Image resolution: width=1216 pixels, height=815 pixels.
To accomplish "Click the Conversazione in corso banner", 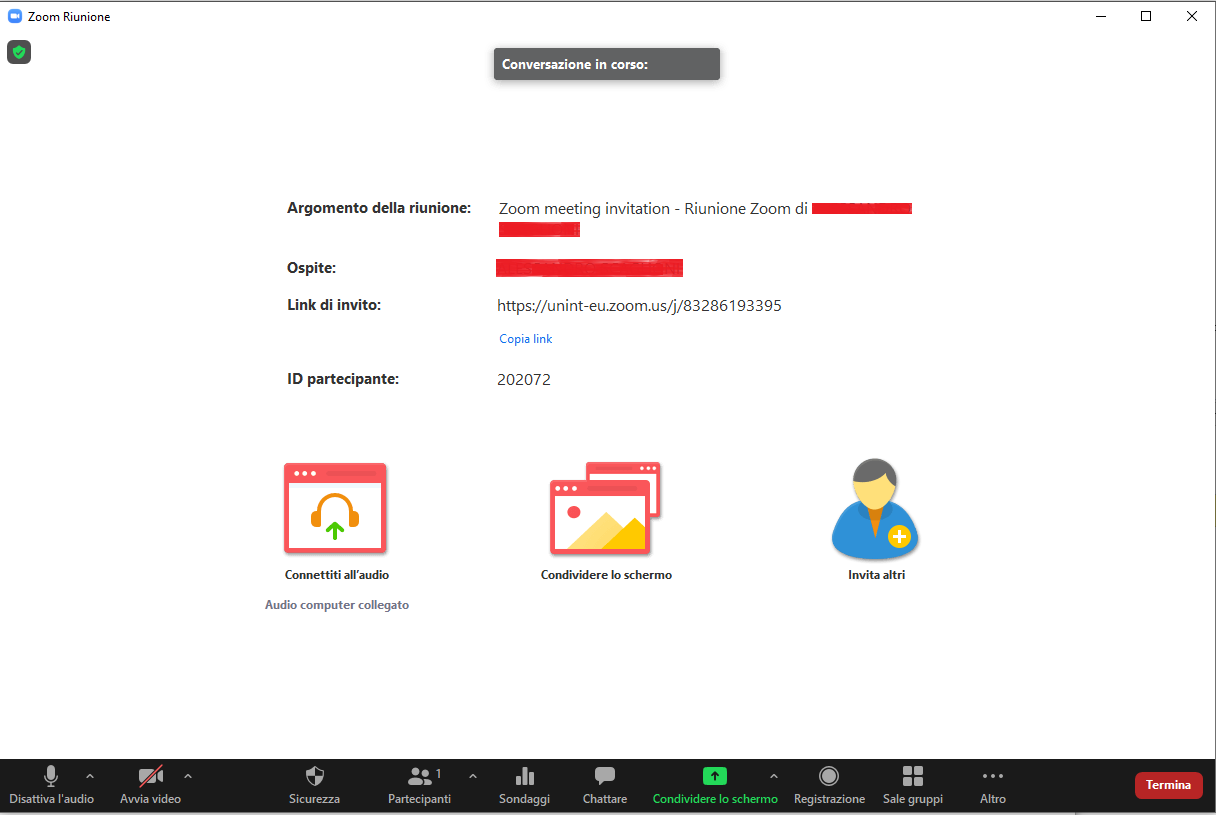I will tap(607, 64).
